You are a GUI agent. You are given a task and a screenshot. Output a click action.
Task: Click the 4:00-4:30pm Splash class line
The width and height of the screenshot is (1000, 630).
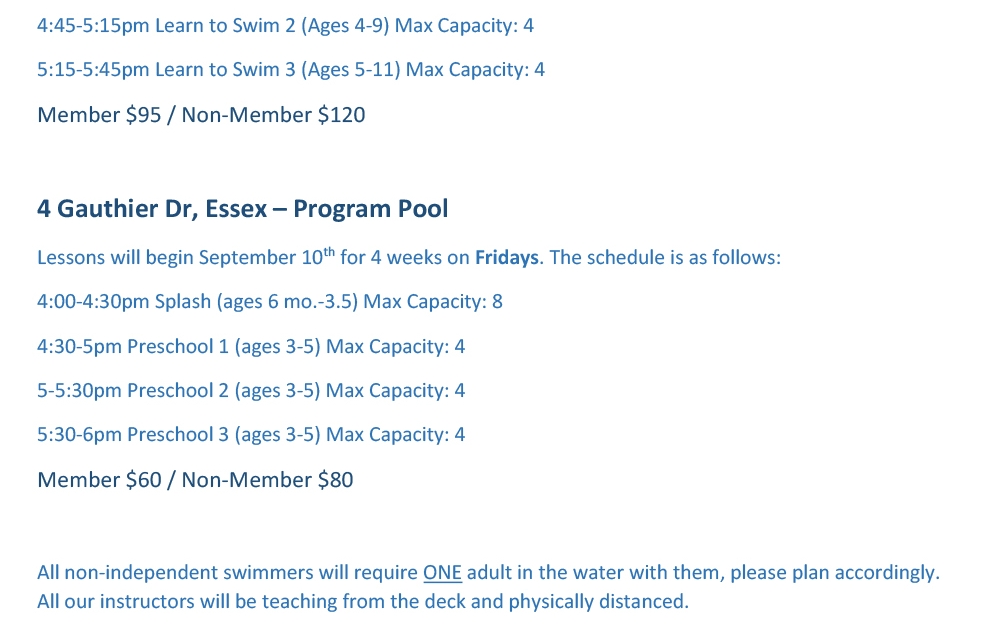270,302
